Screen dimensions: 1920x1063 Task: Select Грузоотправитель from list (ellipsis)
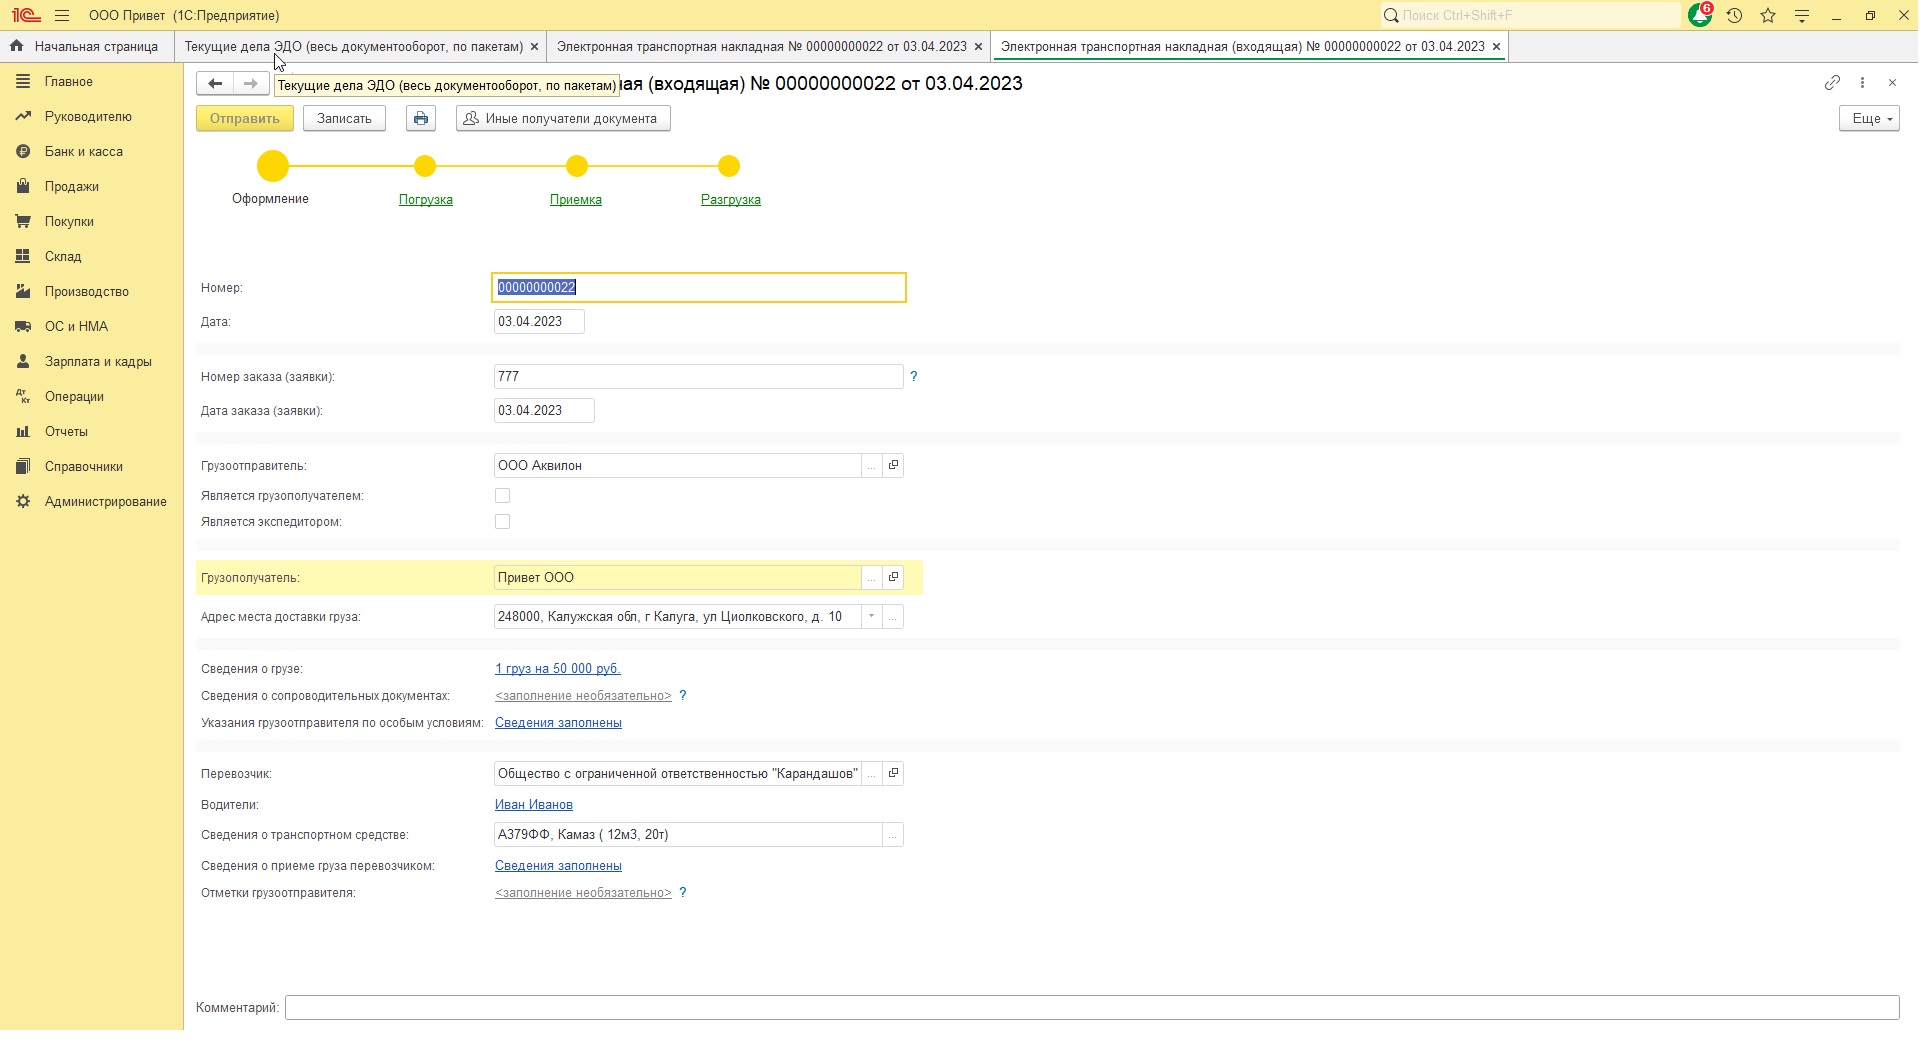pos(872,466)
